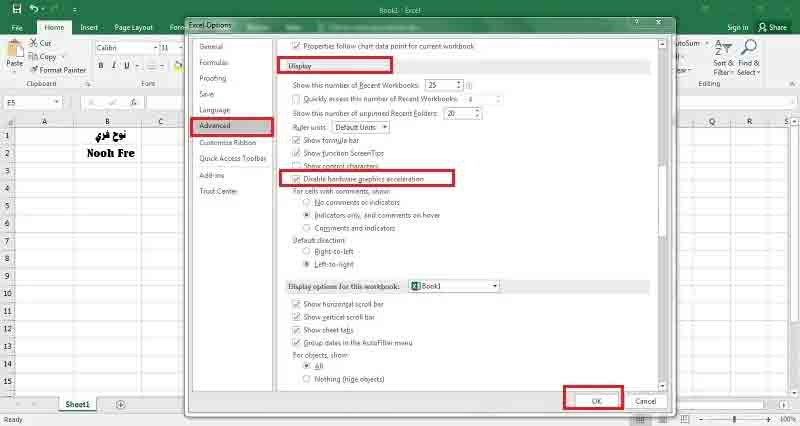Click cell B2 containing Nooh Fre
Screen dimensions: 800x426
pos(107,153)
